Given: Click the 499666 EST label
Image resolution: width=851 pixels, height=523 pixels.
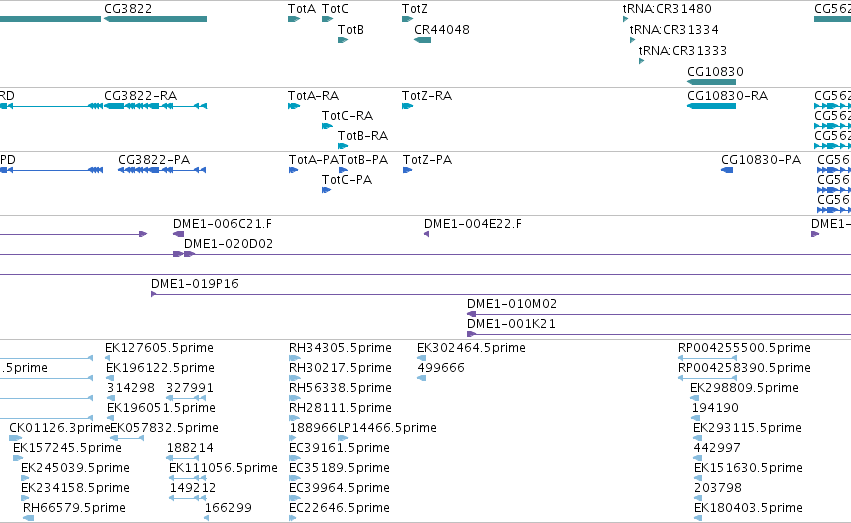Looking at the screenshot, I should click(x=441, y=368).
